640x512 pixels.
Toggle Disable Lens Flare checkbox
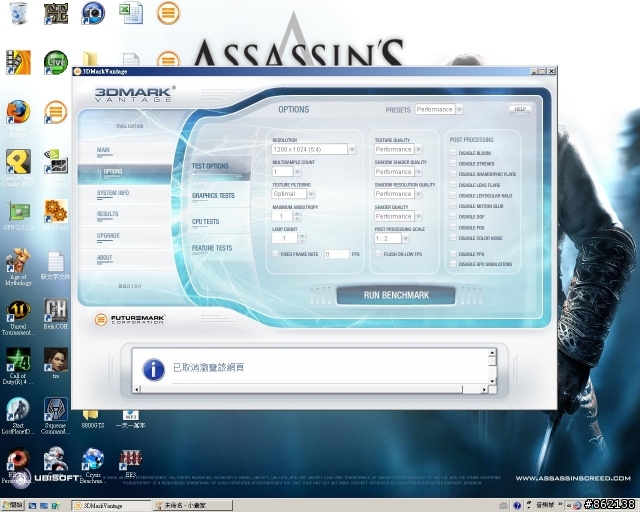point(453,185)
